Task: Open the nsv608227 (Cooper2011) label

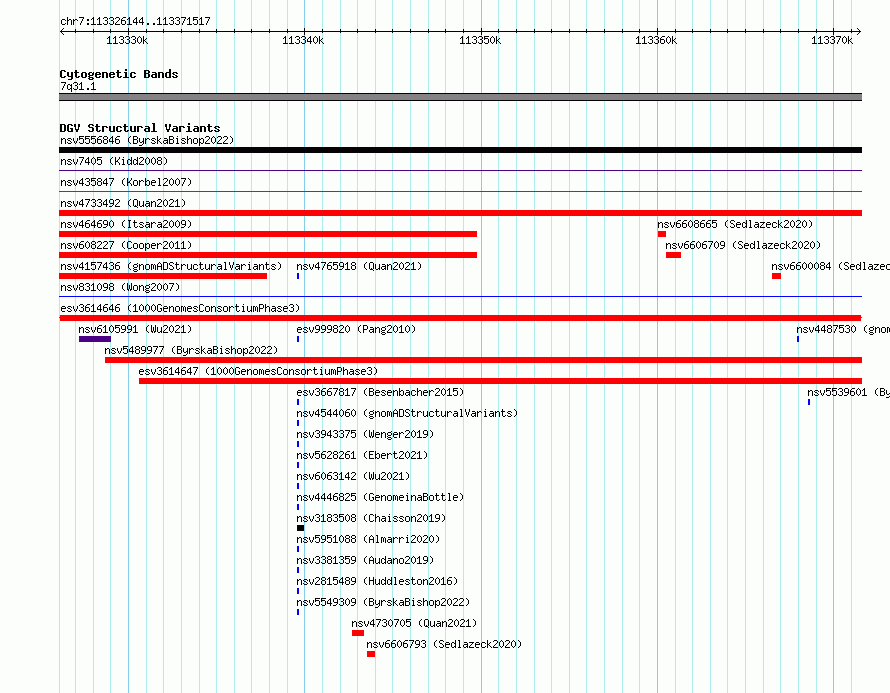Action: [126, 245]
